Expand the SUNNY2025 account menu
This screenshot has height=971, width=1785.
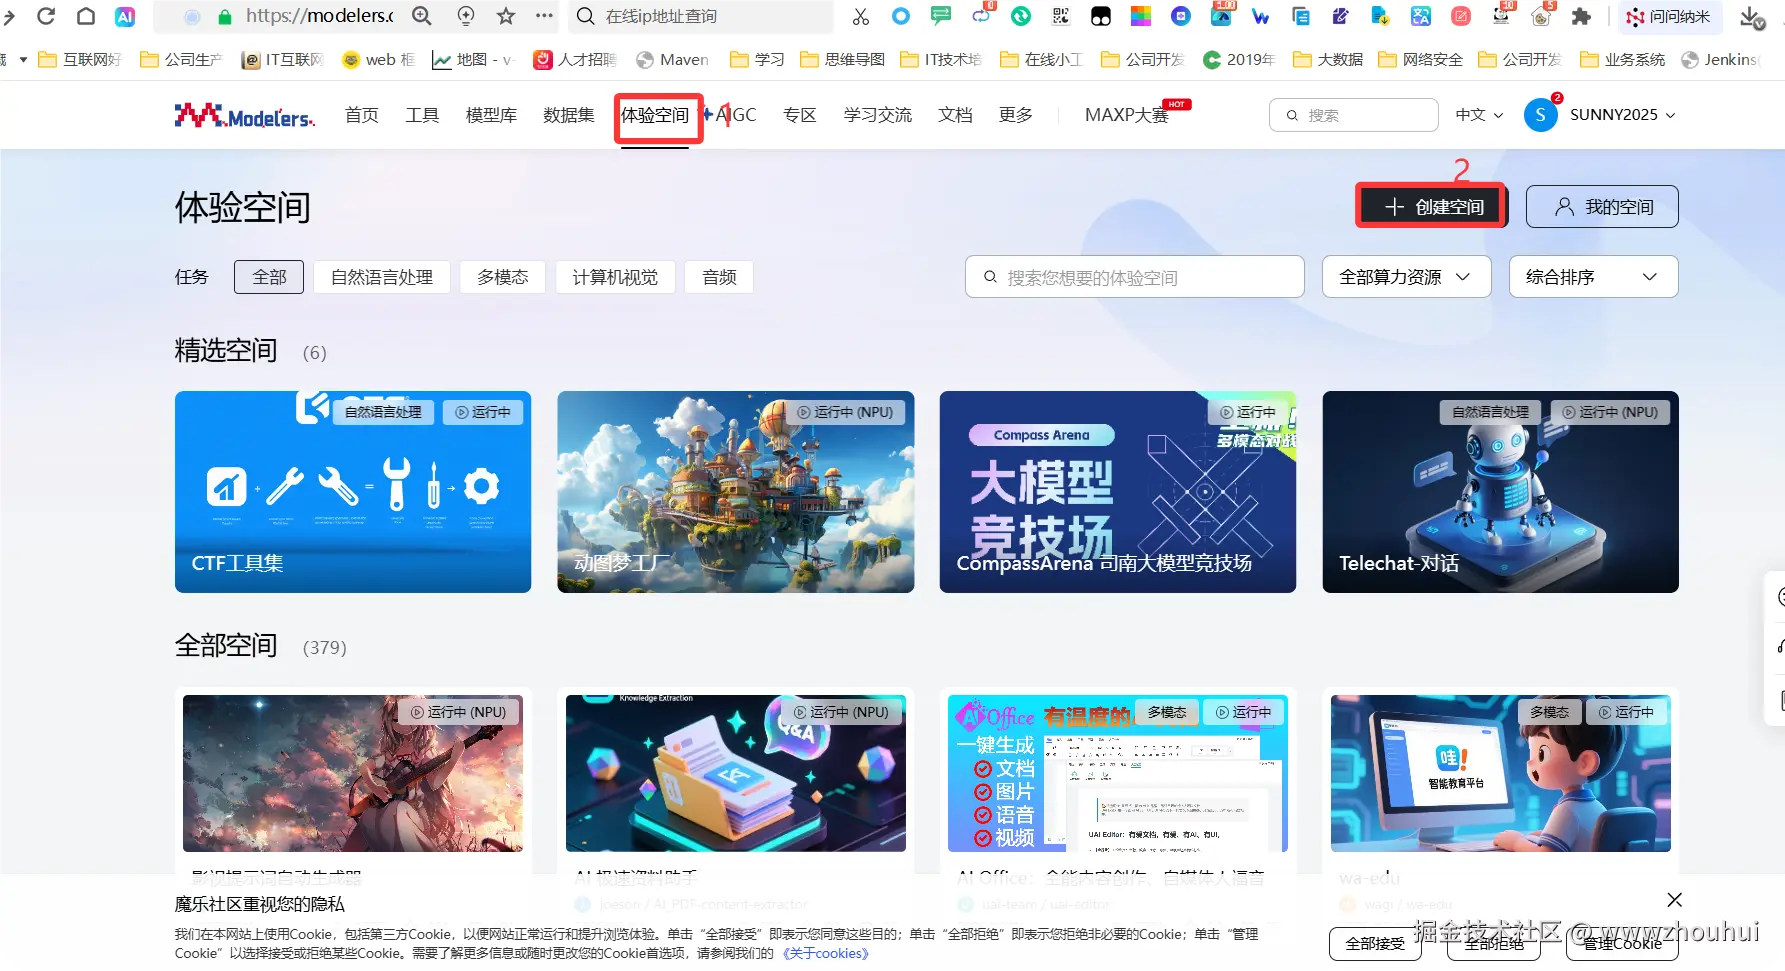1623,115
